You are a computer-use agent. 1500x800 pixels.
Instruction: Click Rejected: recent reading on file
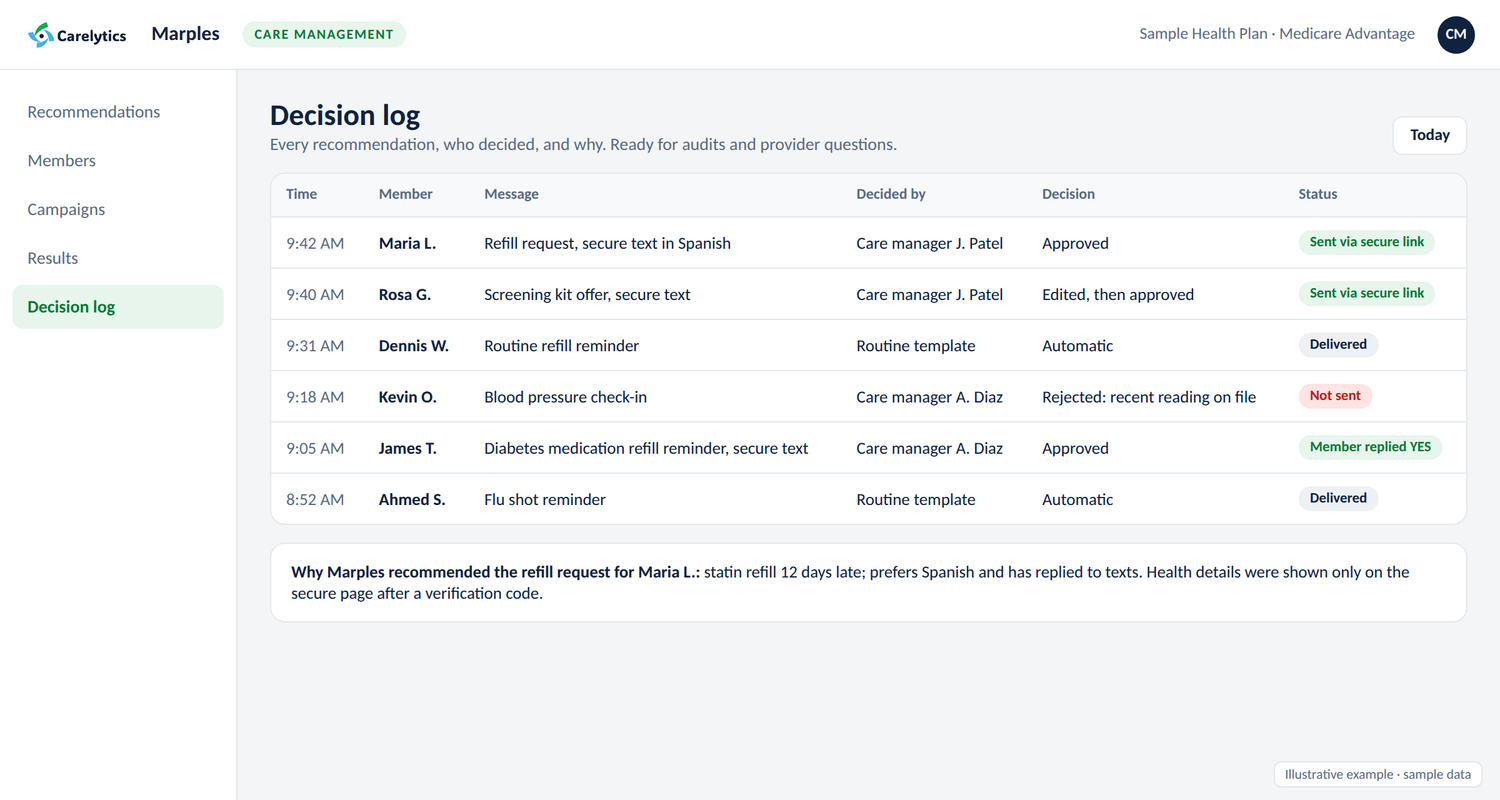1149,397
